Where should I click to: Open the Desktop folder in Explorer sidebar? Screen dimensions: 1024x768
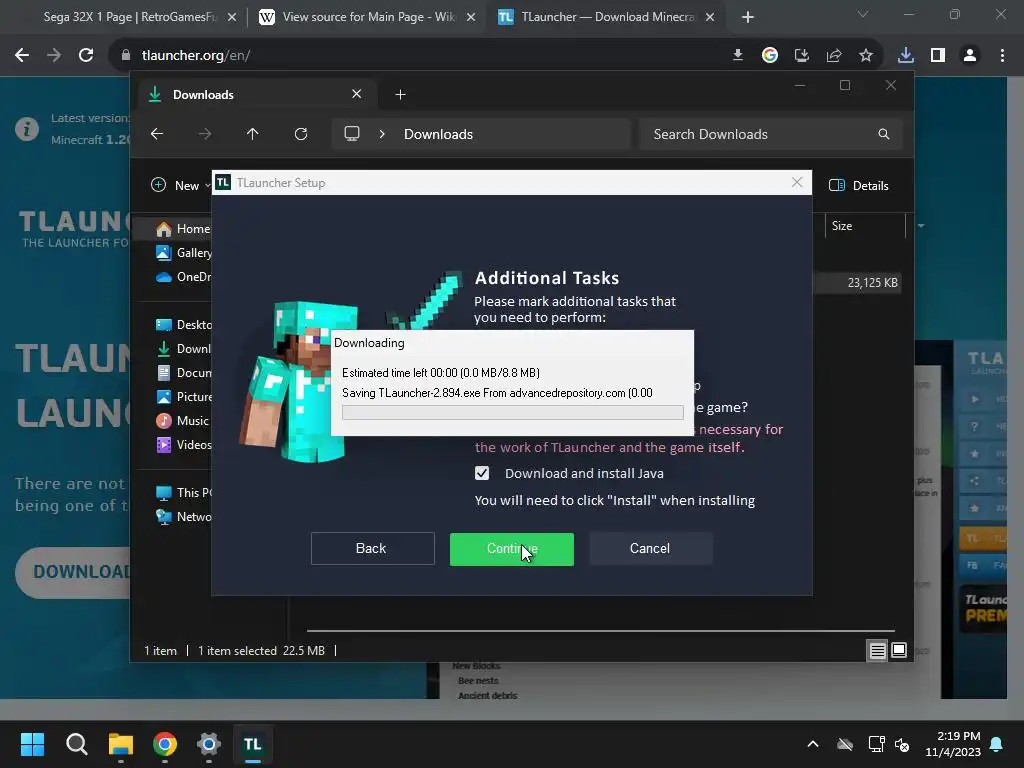(x=183, y=325)
